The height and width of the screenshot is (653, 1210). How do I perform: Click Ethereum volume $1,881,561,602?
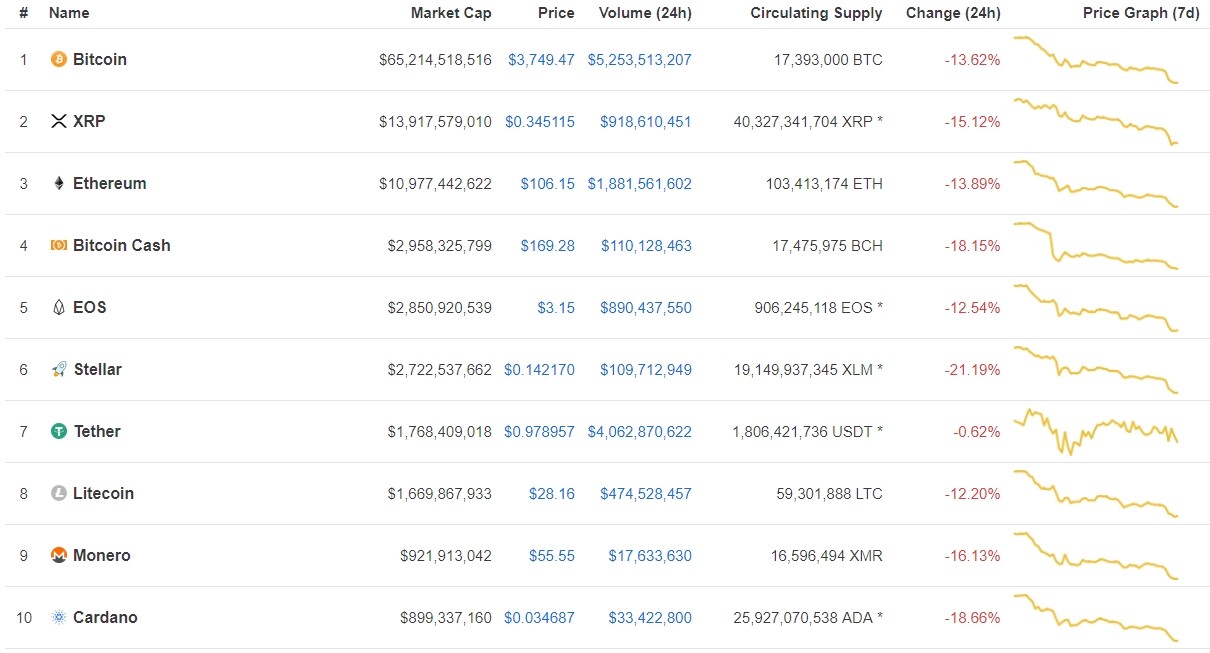point(640,184)
